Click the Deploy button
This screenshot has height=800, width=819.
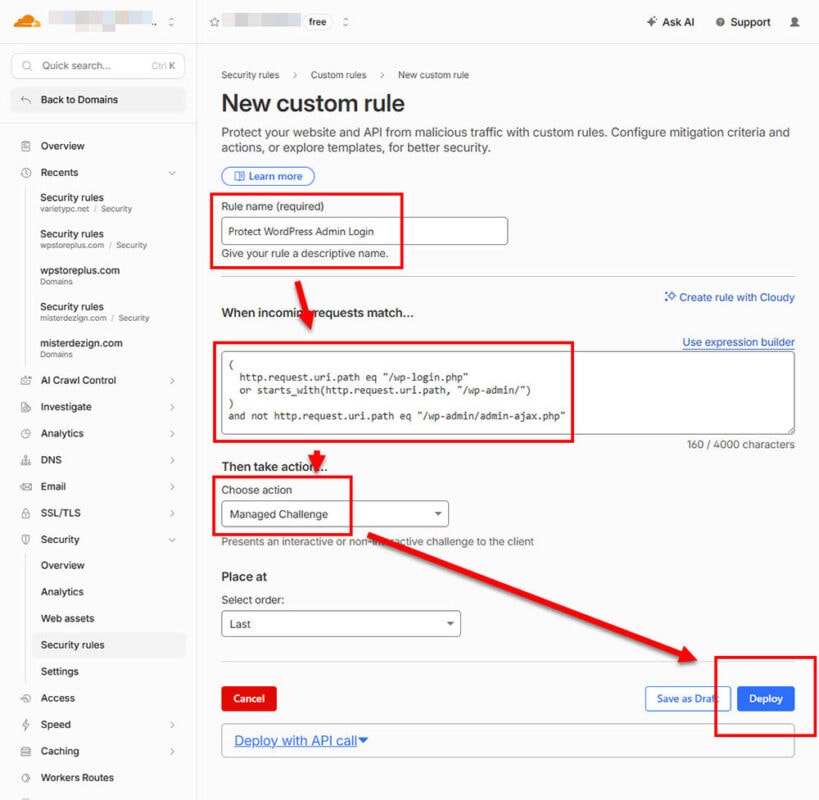[x=766, y=699]
